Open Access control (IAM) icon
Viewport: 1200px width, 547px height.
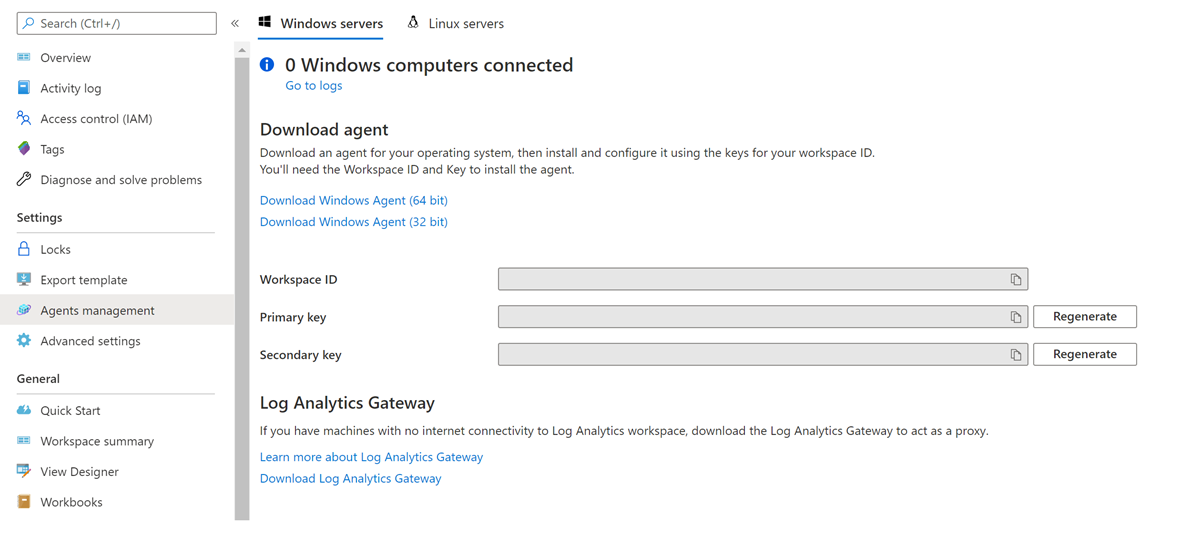pyautogui.click(x=24, y=118)
